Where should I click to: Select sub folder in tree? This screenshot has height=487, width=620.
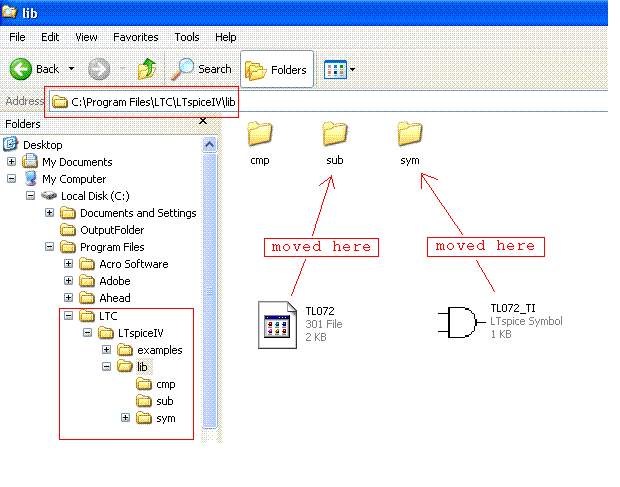coord(164,401)
